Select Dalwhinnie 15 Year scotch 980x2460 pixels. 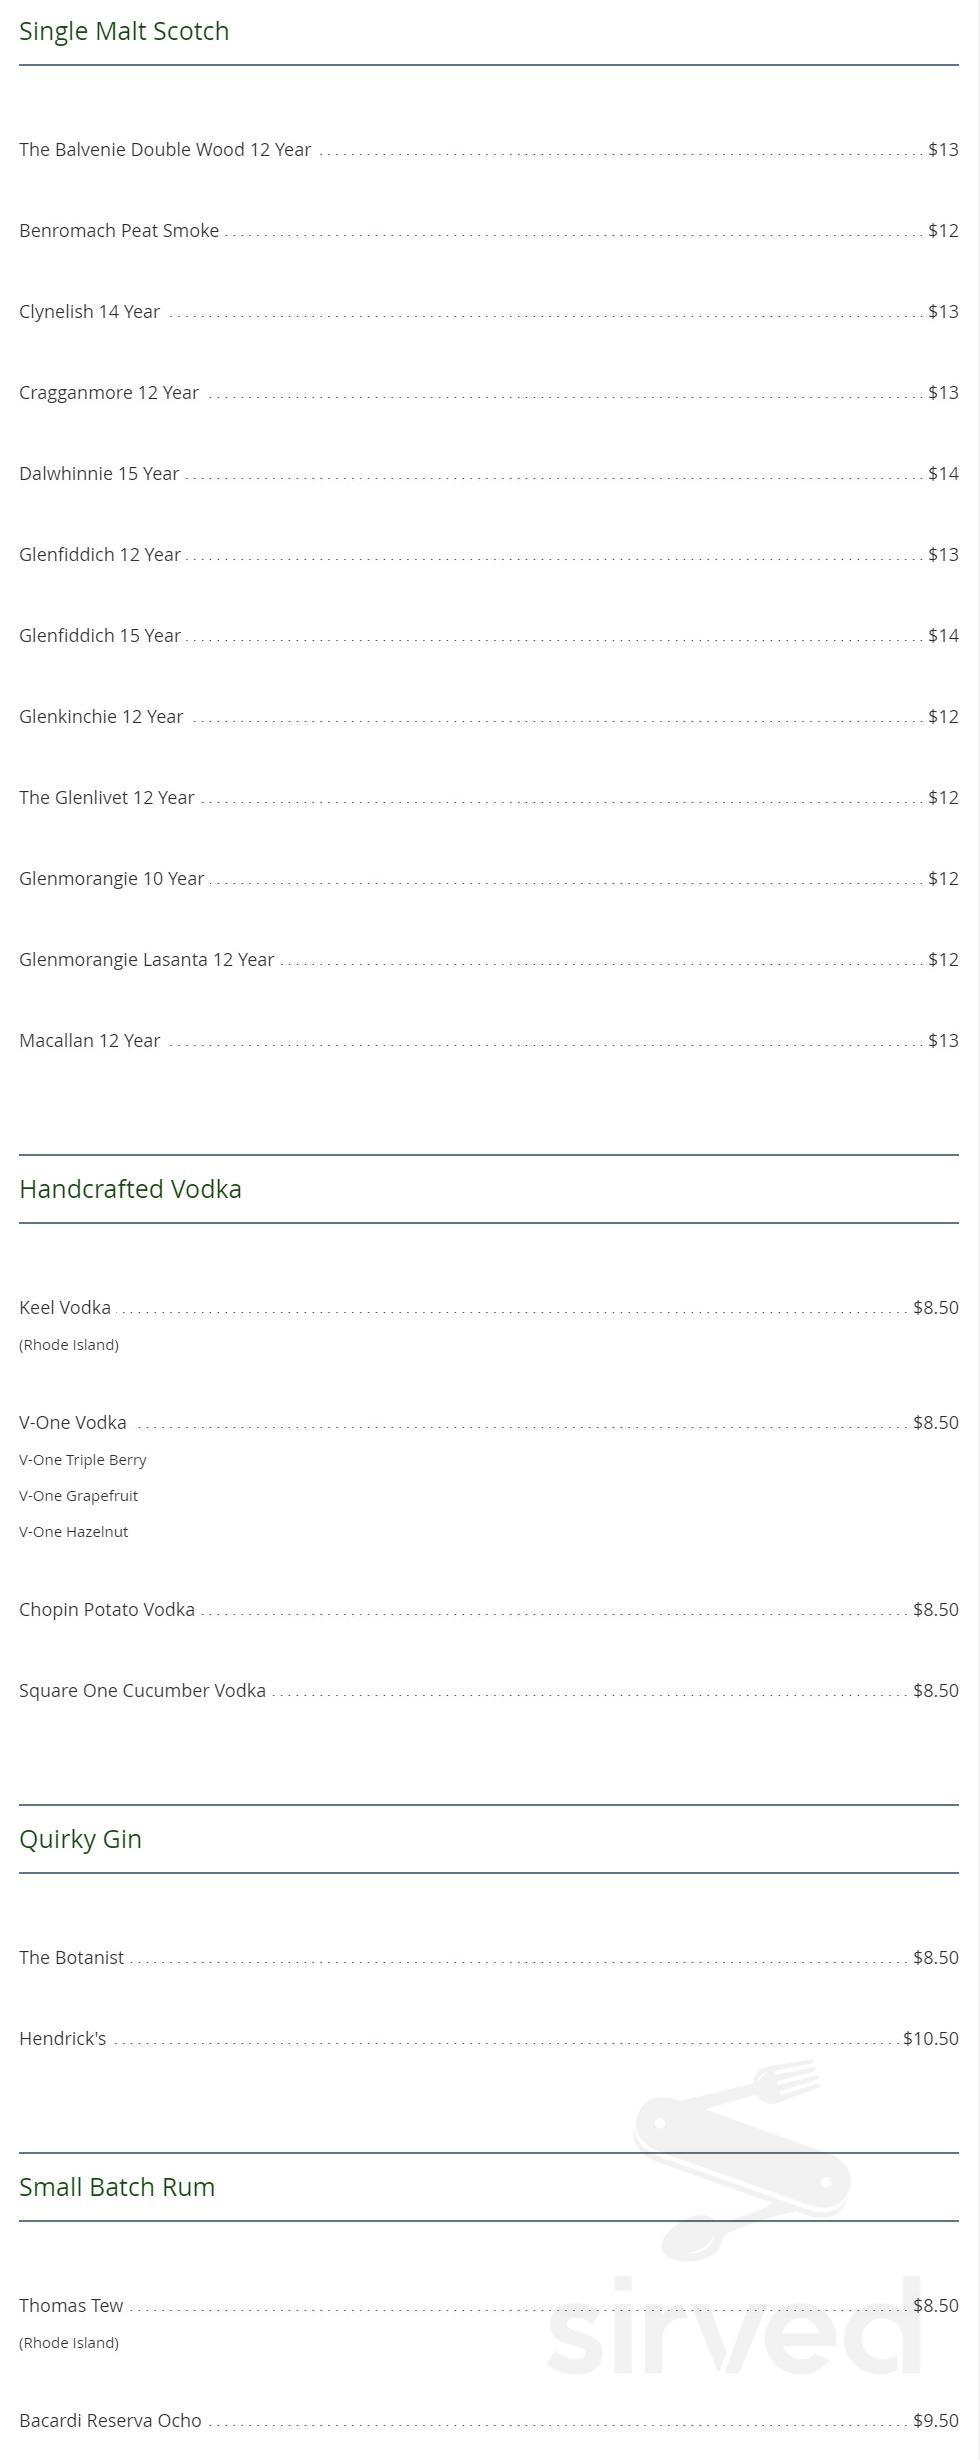click(x=99, y=474)
